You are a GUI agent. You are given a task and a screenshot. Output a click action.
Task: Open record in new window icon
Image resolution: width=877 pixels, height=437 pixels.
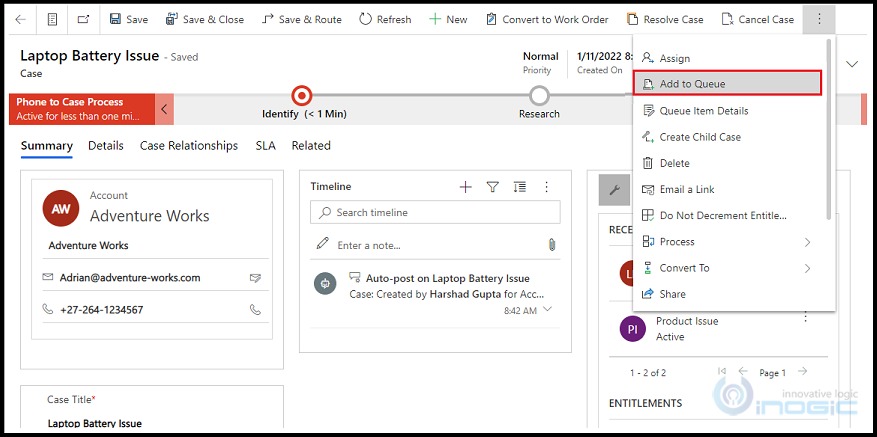point(83,19)
